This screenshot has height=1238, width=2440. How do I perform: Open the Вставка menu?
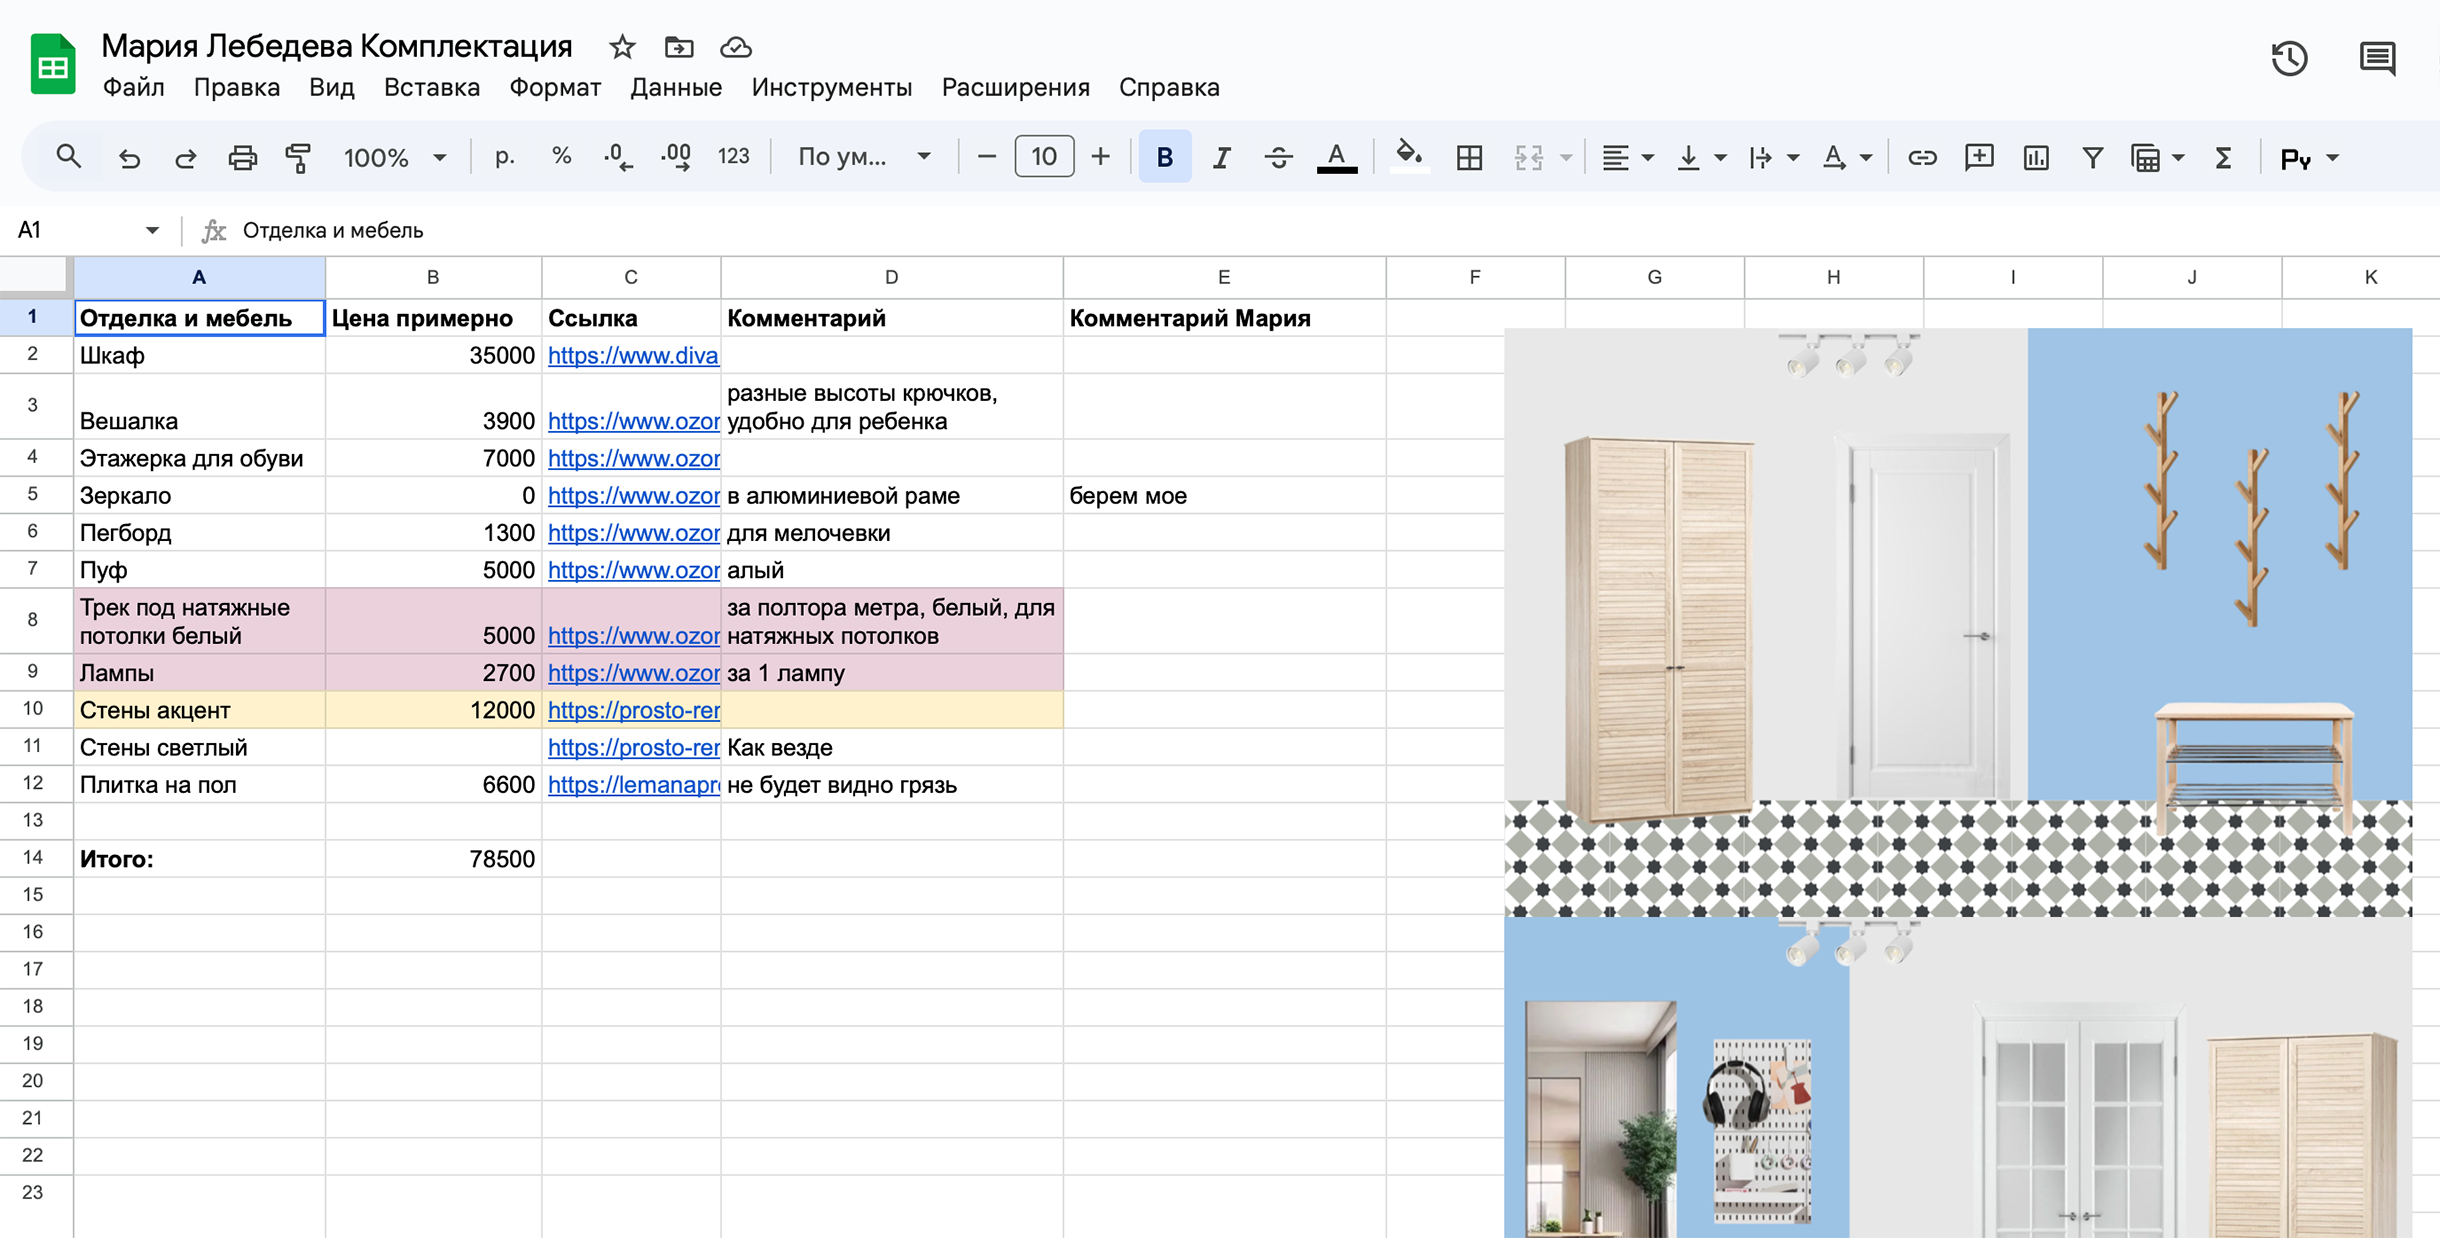point(431,88)
